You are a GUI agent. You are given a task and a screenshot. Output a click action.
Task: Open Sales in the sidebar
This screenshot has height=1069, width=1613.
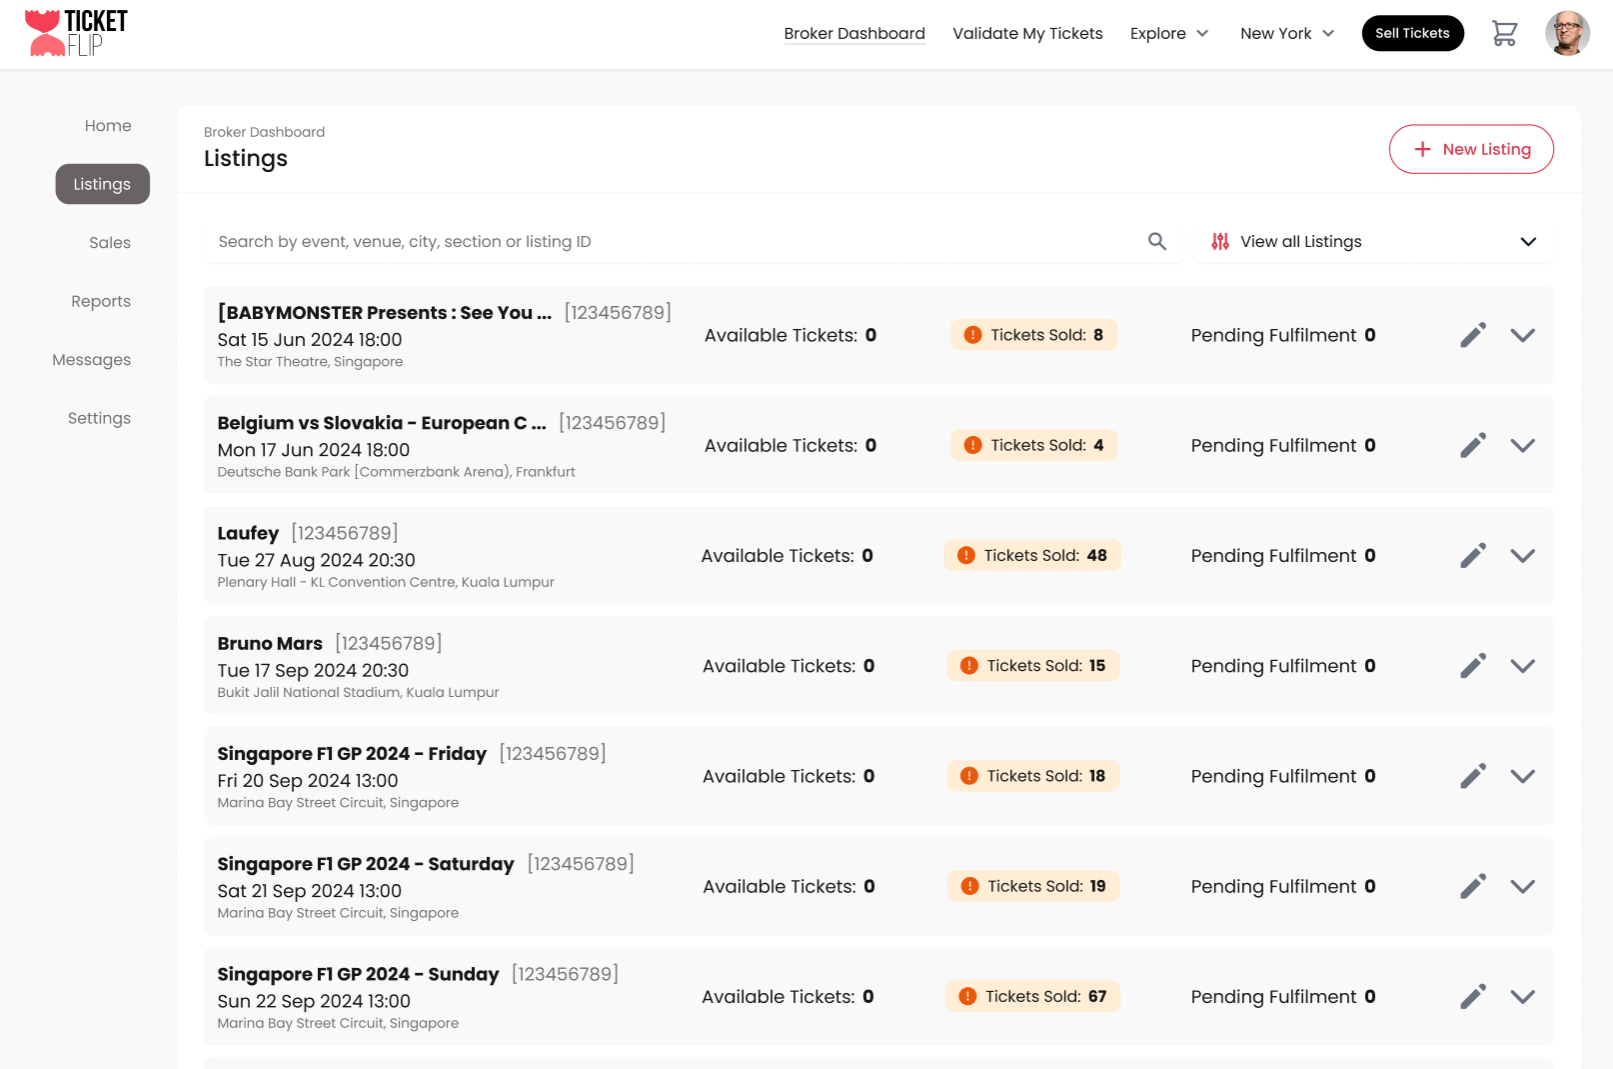coord(110,242)
